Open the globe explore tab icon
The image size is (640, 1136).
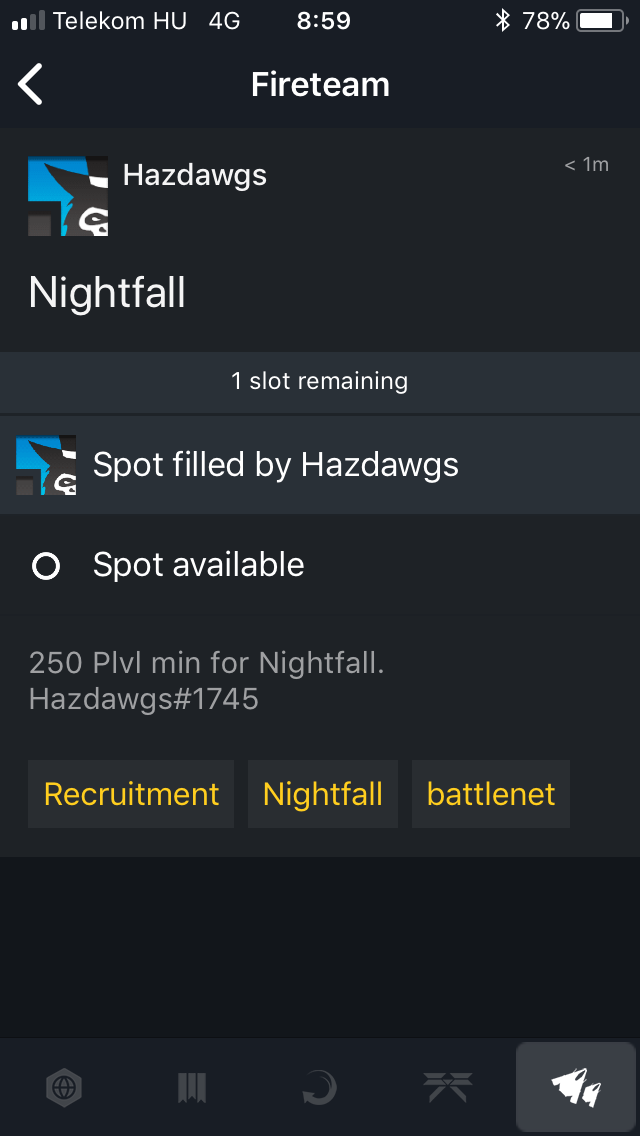pyautogui.click(x=64, y=1087)
